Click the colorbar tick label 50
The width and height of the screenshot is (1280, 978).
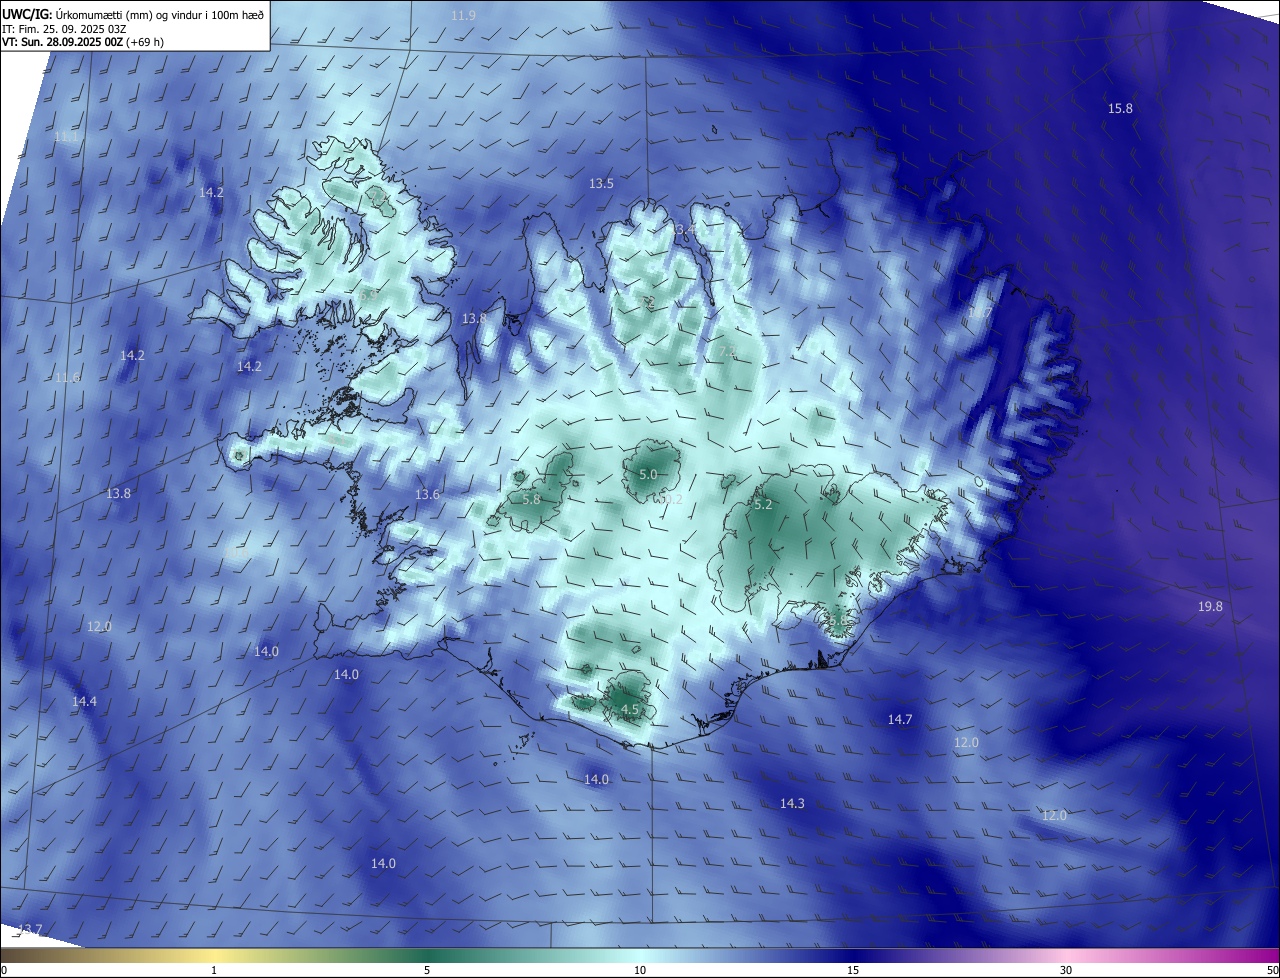pos(1272,970)
